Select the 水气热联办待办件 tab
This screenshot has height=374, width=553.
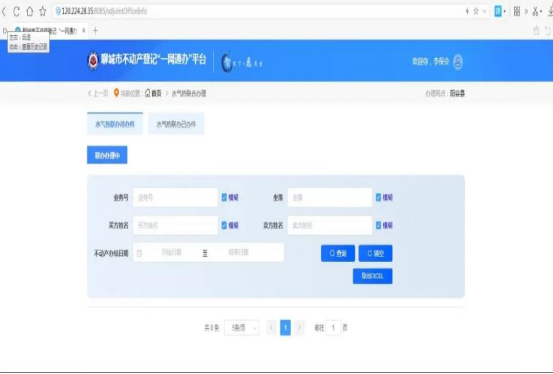(115, 124)
